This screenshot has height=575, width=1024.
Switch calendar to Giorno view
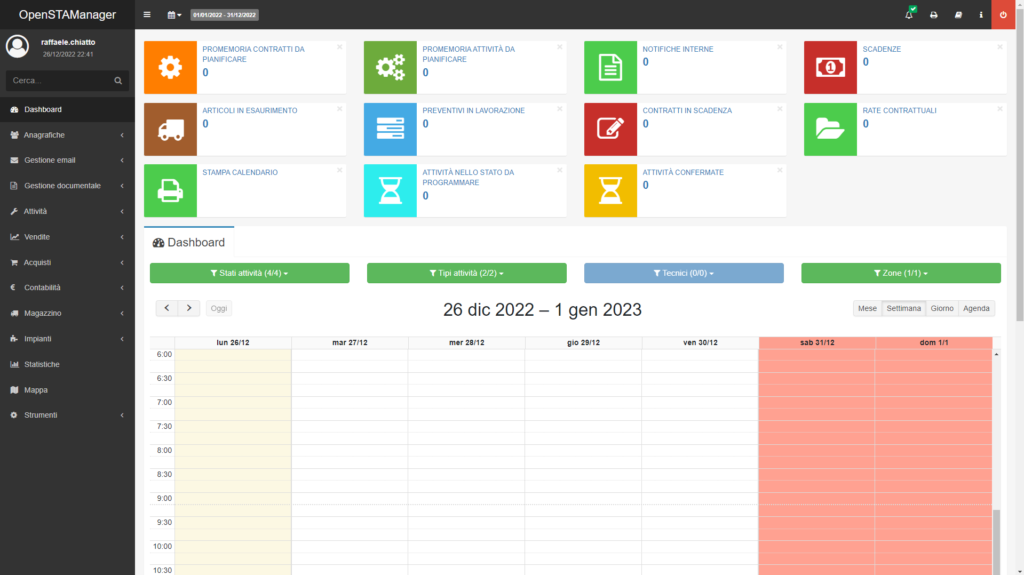click(x=942, y=308)
